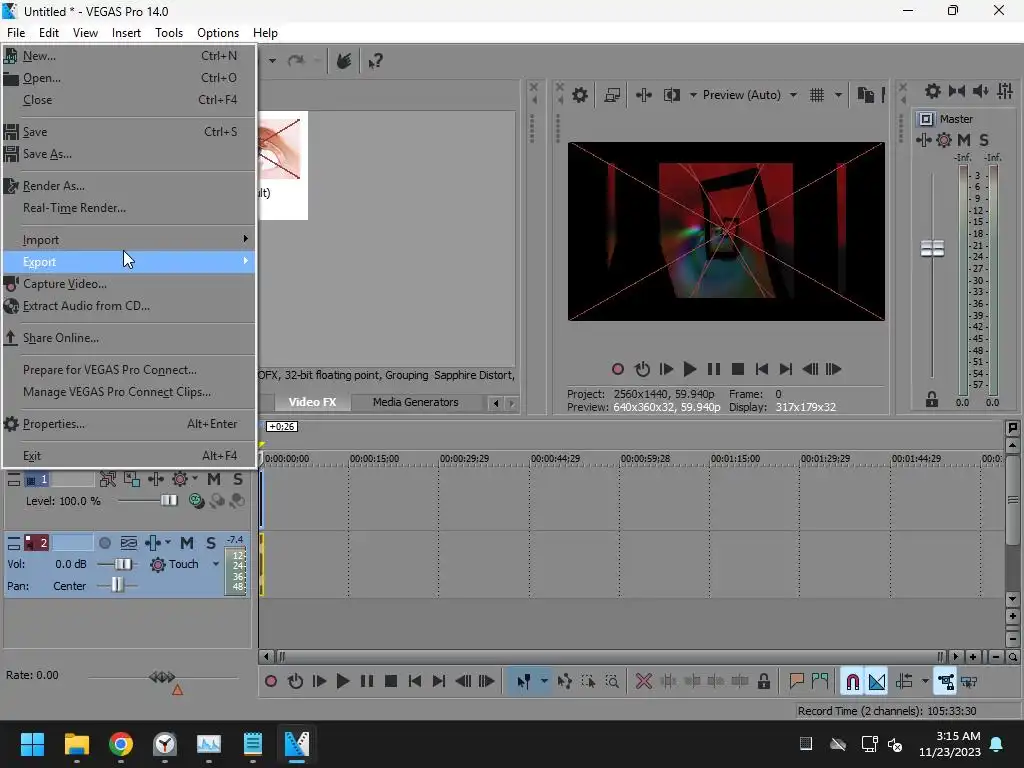Viewport: 1024px width, 768px height.
Task: Click the track 2 Pan slider
Action: click(x=117, y=585)
